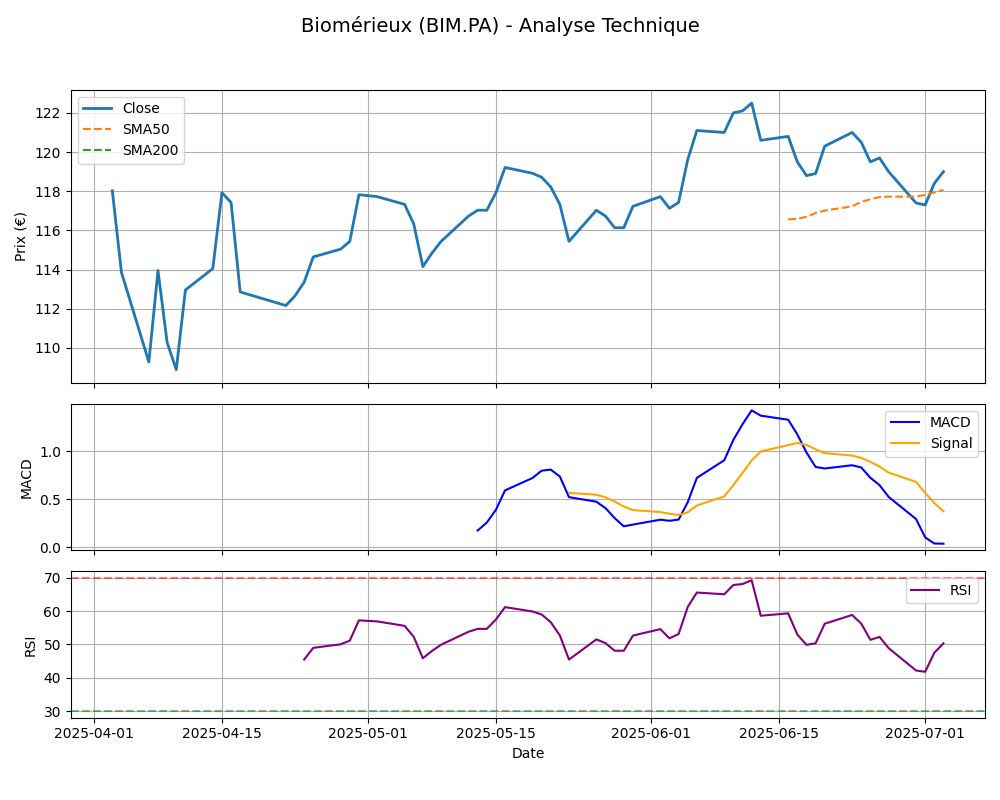This screenshot has height=800, width=1000.
Task: Click the "2025-05-15" date tick label
Action: coord(496,733)
